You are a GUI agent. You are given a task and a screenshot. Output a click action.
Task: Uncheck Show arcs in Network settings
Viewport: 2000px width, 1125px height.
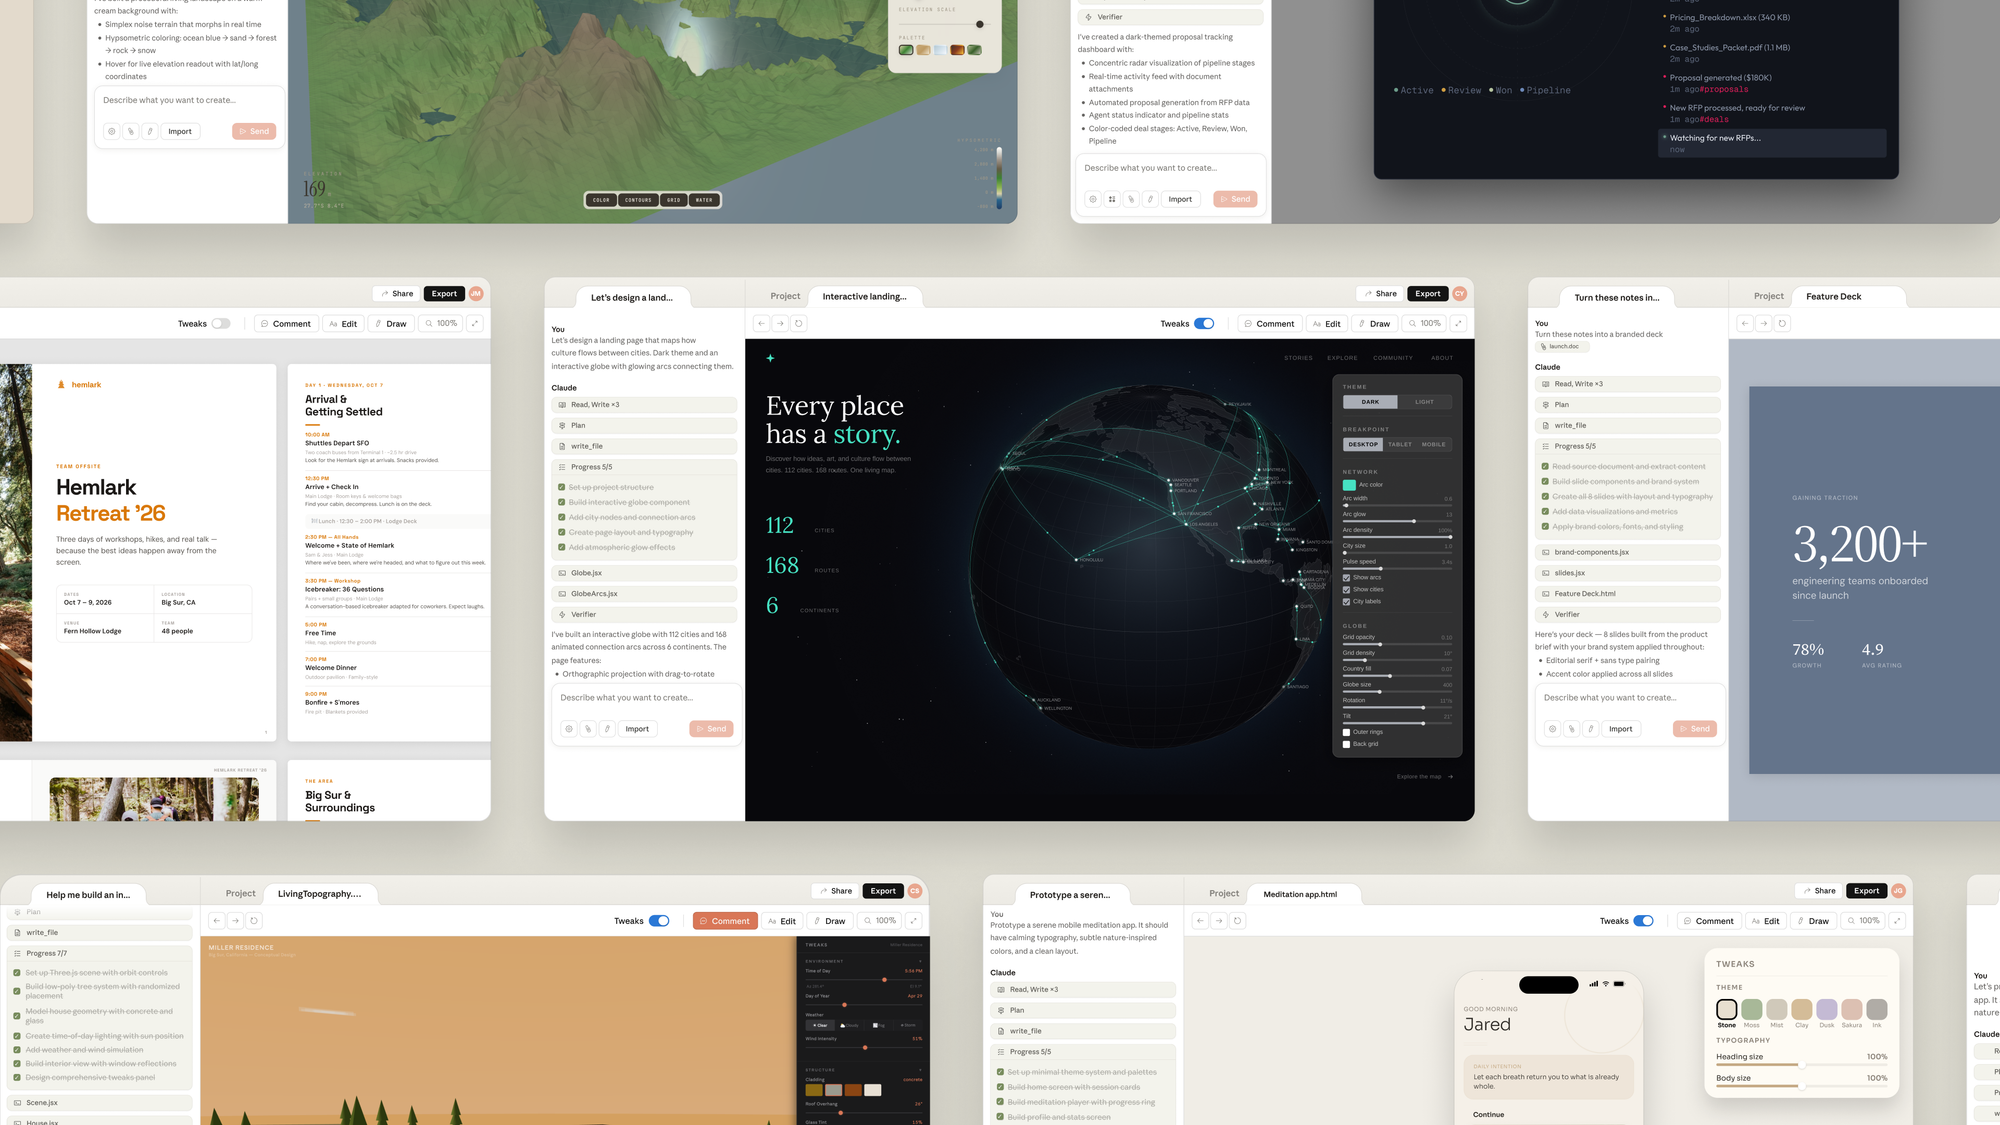point(1347,578)
